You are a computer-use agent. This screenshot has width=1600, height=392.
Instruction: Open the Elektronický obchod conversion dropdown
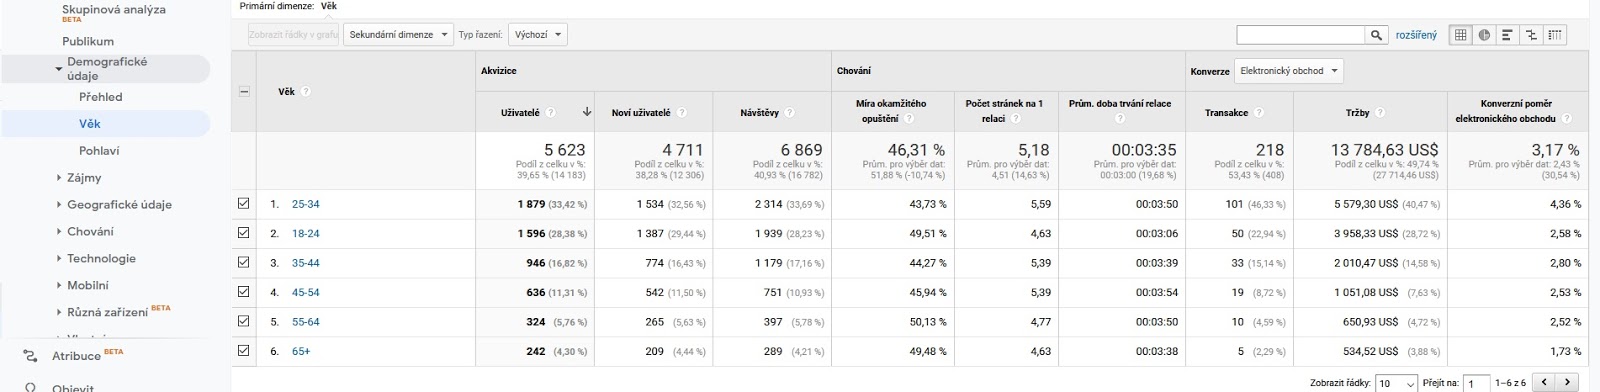click(1289, 71)
